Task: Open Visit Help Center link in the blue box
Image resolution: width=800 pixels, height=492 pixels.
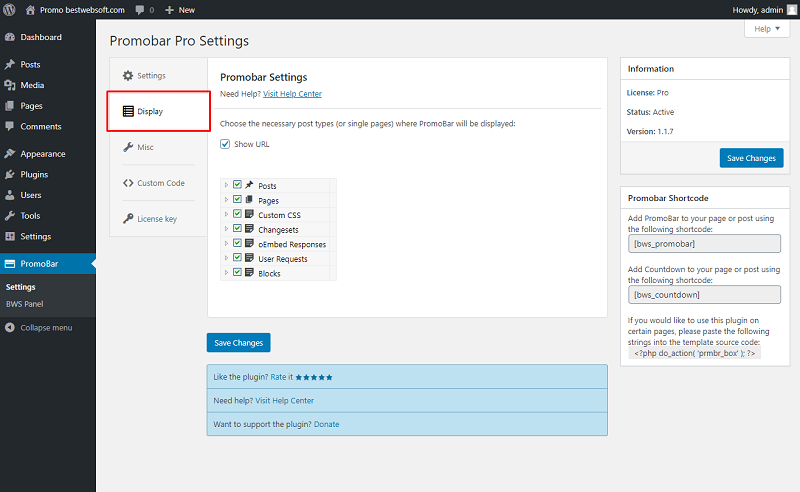Action: (285, 401)
